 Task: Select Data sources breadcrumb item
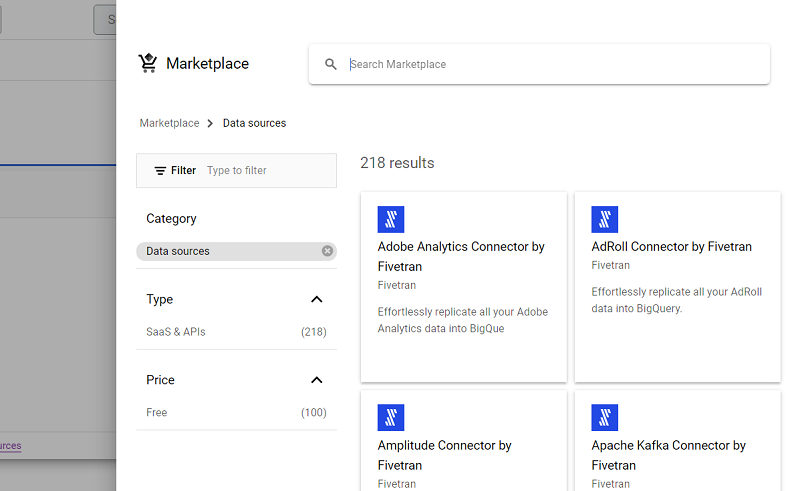(x=254, y=124)
